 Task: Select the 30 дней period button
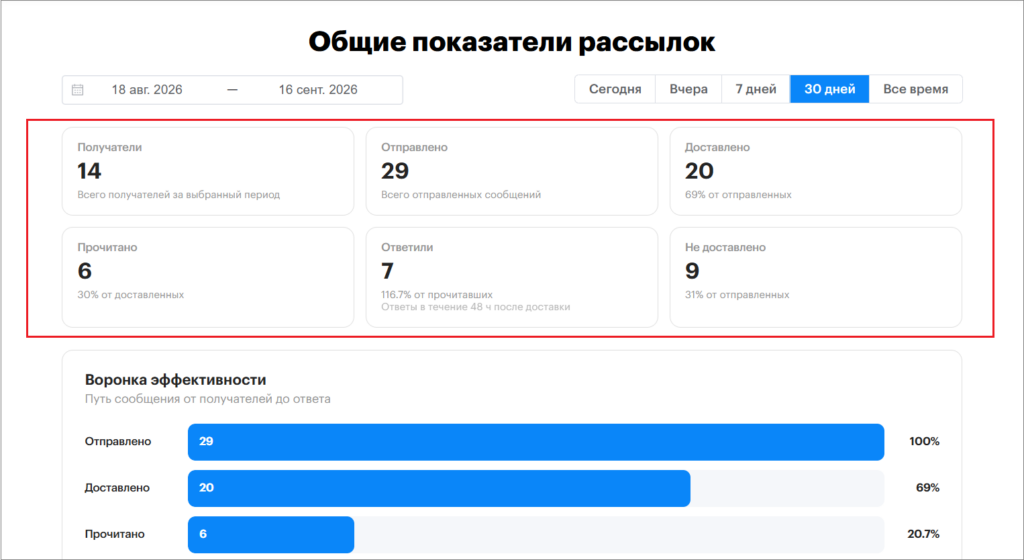point(829,89)
